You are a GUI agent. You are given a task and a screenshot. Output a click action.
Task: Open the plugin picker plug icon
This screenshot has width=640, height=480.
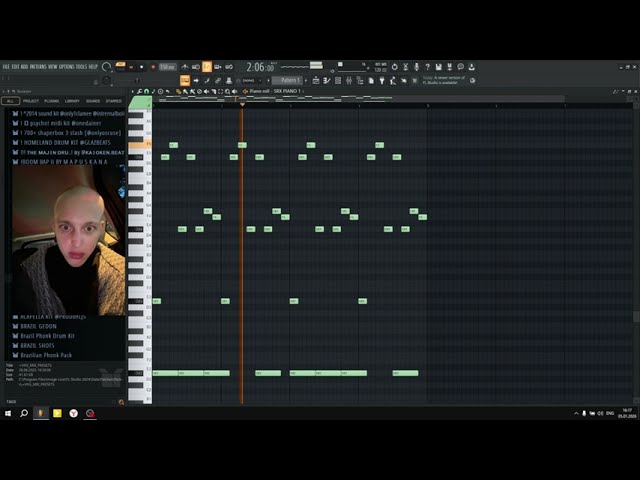point(382,80)
